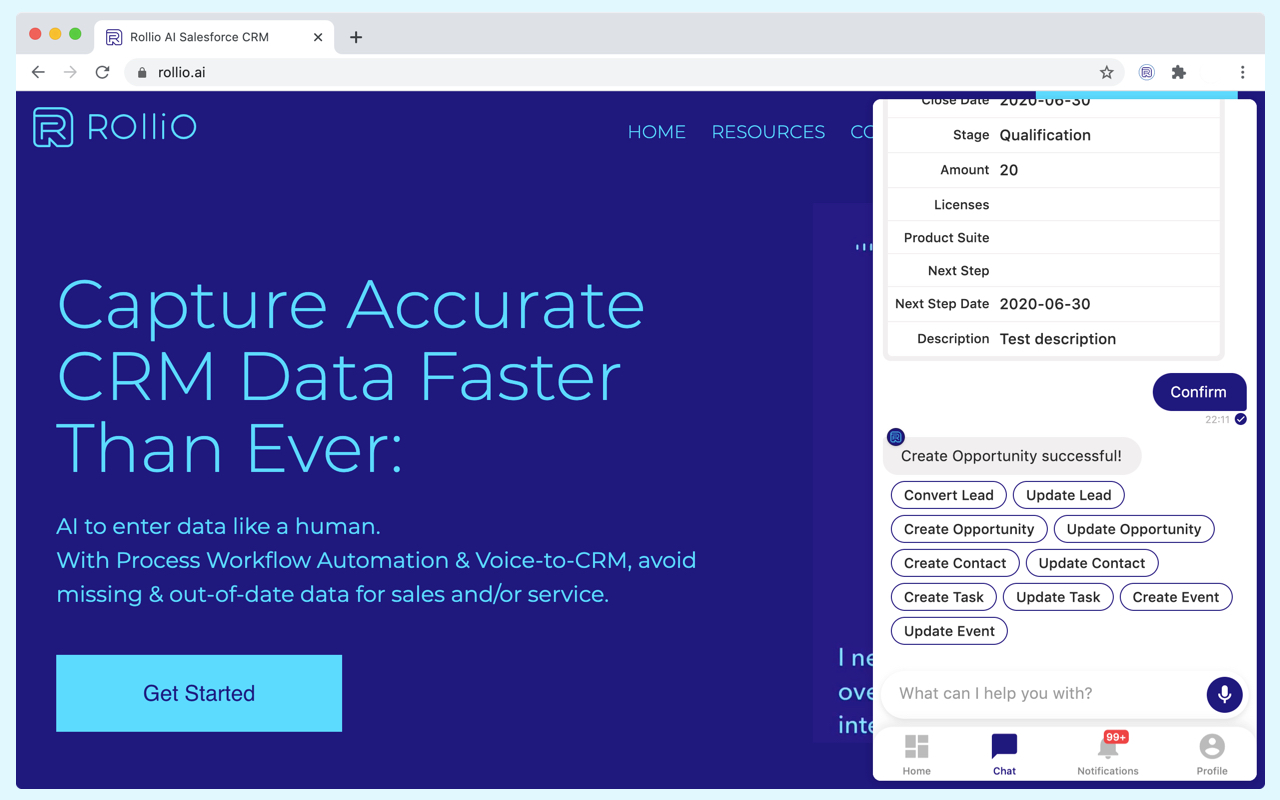The width and height of the screenshot is (1280, 800).
Task: Choose the Update Event quick action
Action: click(x=949, y=631)
